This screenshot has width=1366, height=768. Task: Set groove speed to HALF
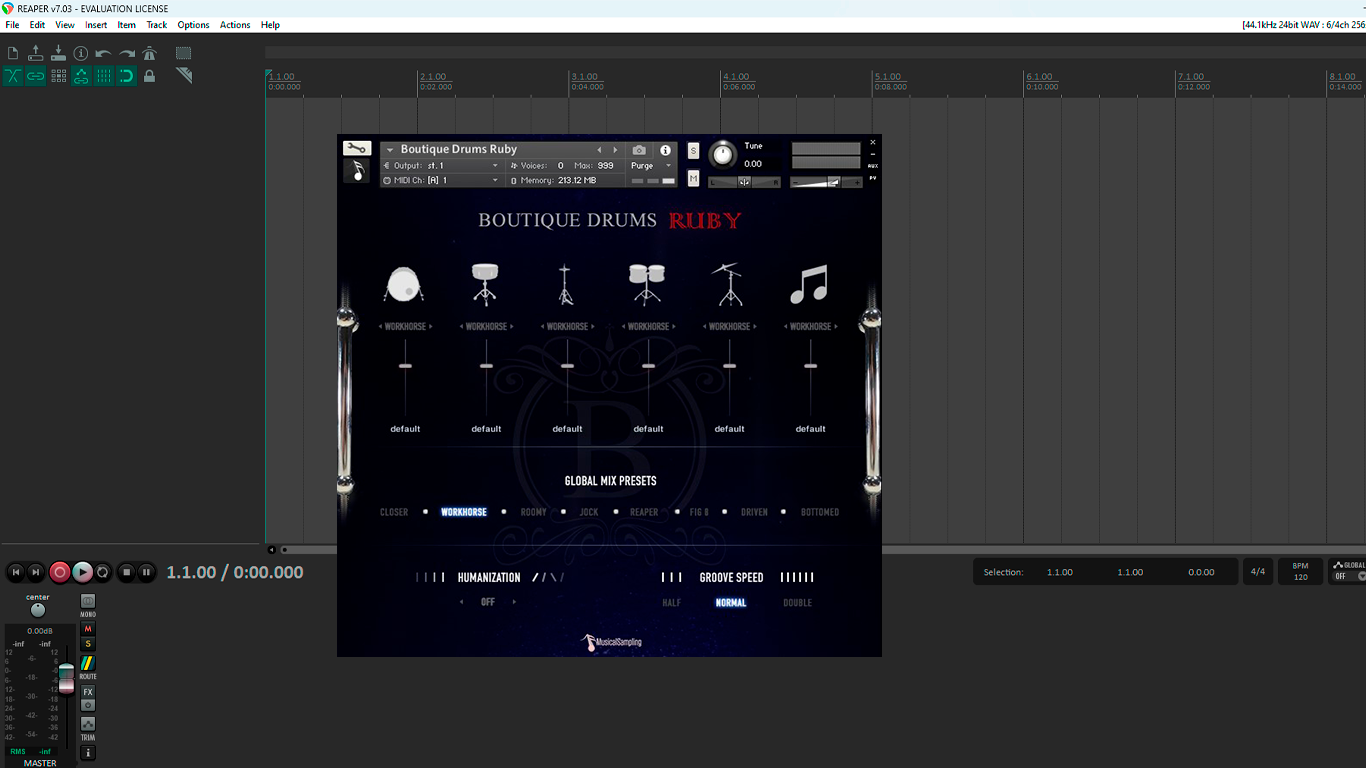click(672, 603)
